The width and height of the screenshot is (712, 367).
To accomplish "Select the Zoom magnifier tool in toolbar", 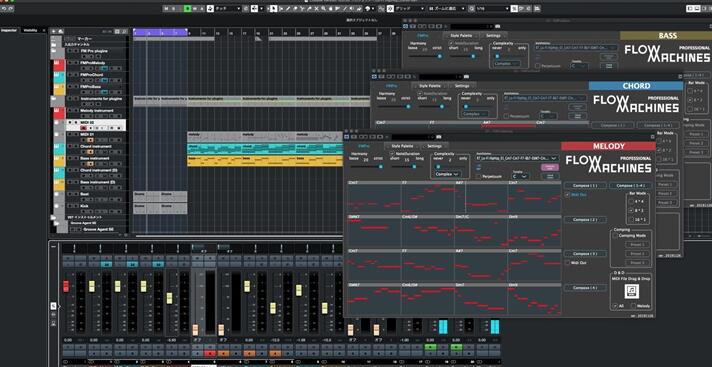I will pos(323,9).
